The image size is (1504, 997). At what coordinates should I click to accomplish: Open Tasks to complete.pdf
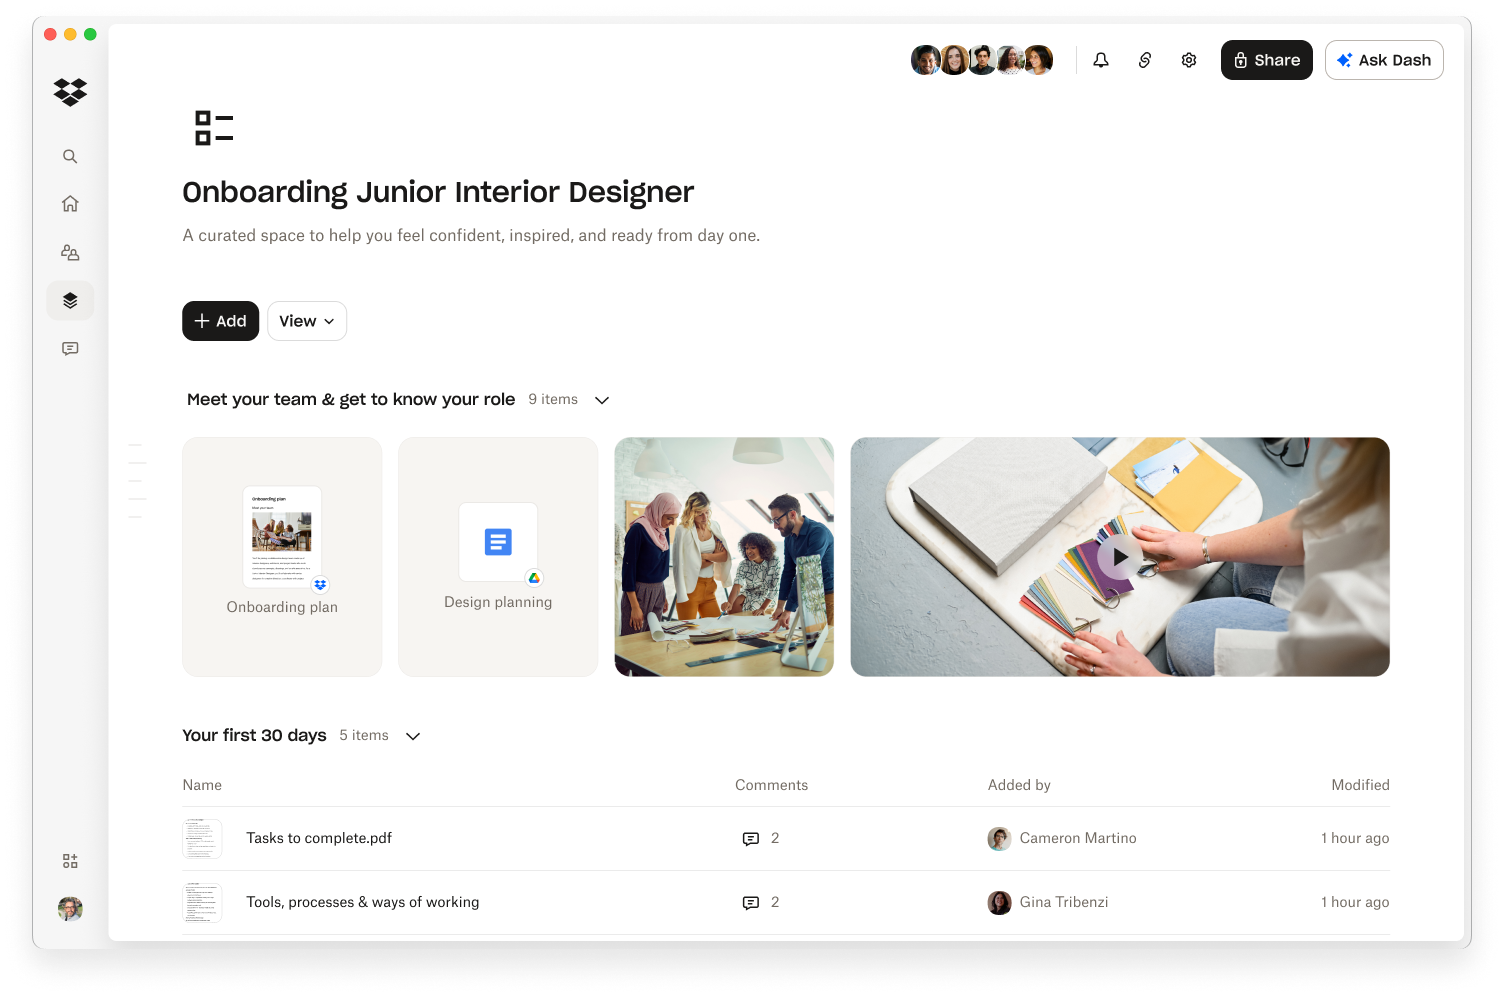click(319, 838)
